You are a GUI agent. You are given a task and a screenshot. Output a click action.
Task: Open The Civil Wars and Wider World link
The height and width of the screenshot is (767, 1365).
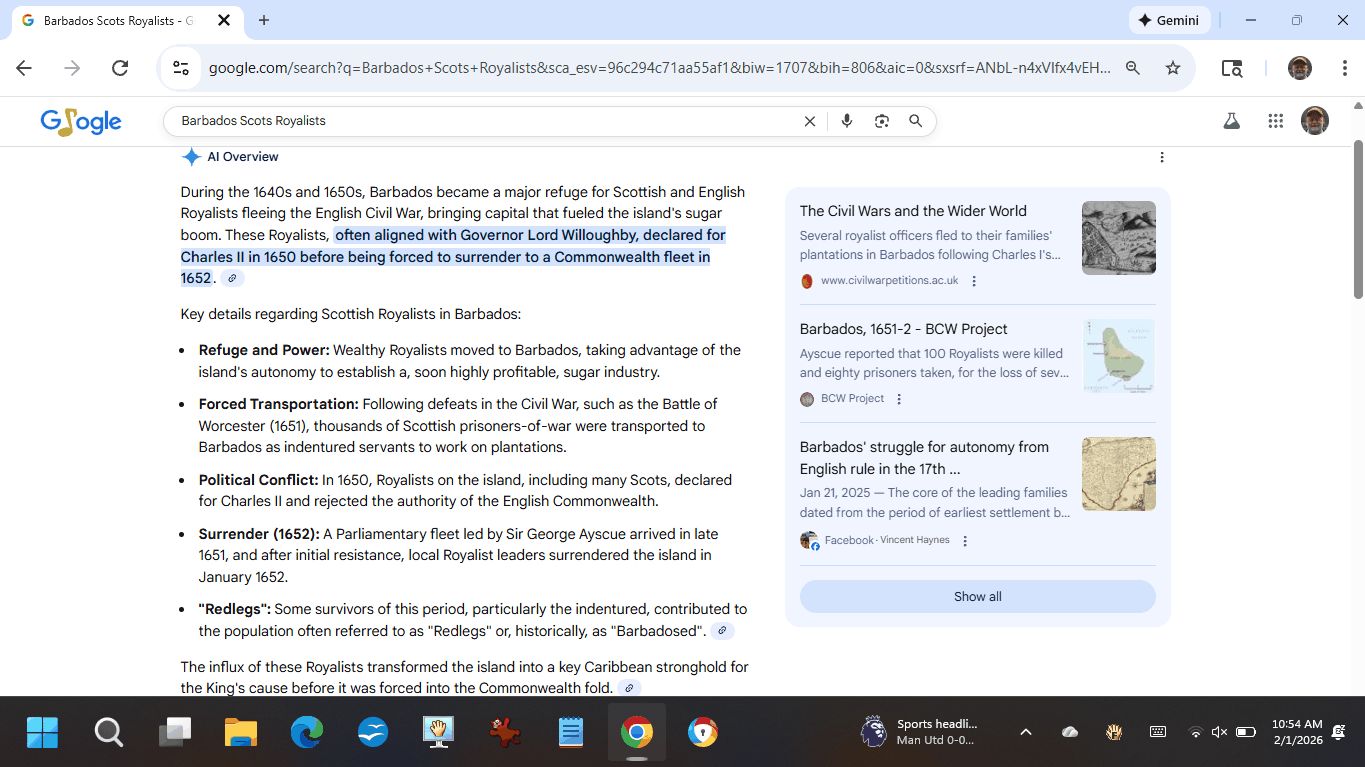[913, 211]
